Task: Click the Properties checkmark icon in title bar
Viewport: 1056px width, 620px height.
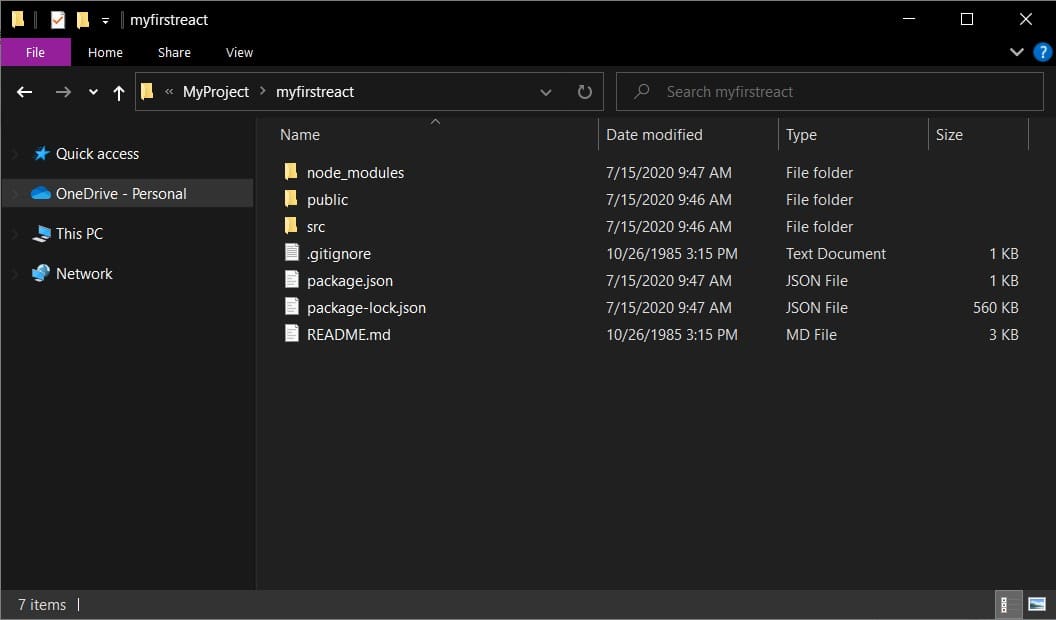Action: (58, 20)
